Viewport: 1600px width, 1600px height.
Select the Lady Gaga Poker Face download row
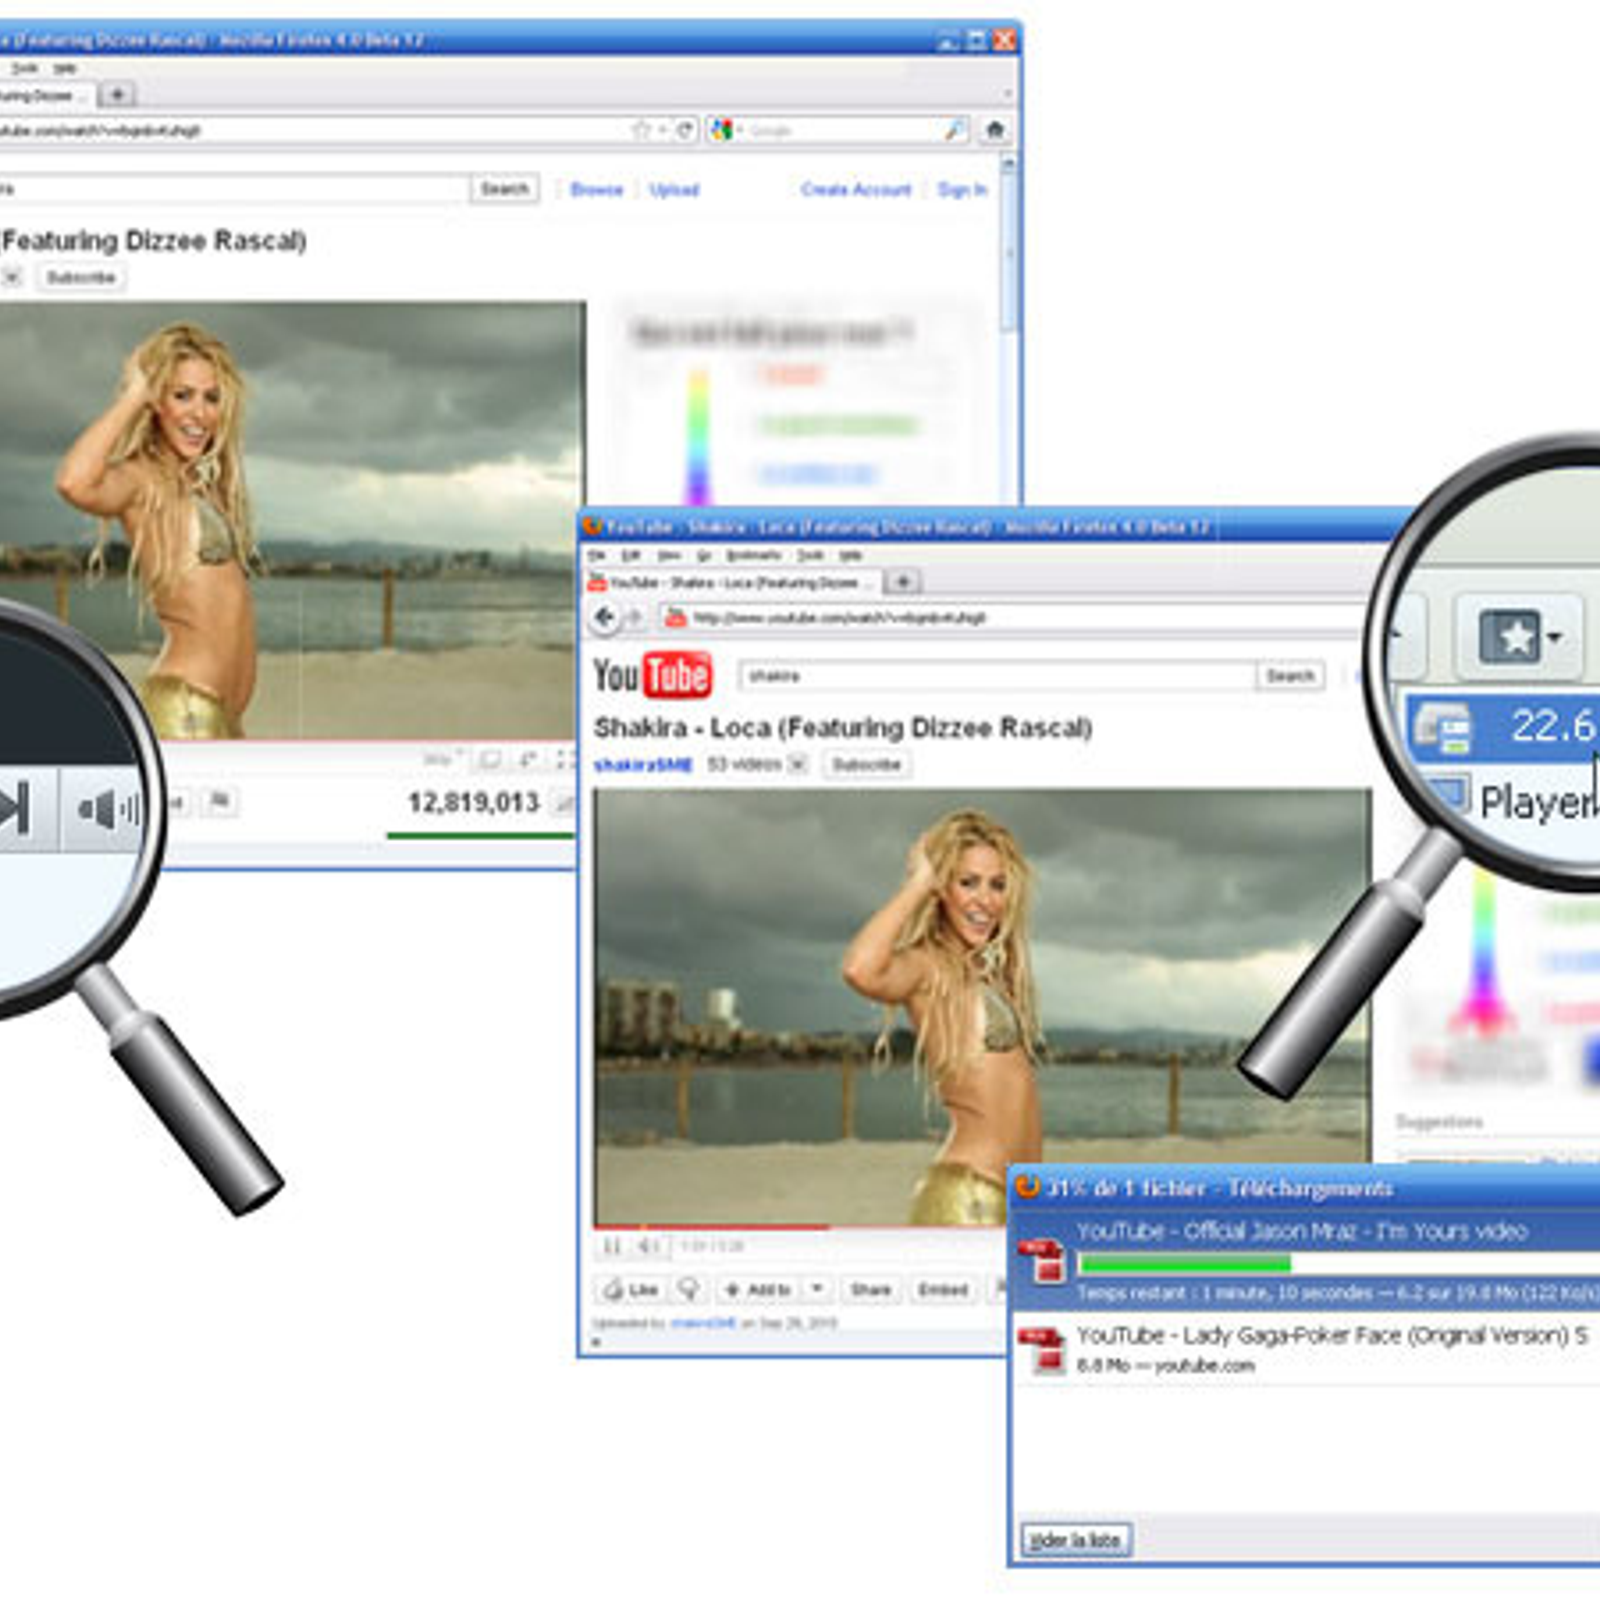pyautogui.click(x=1308, y=1349)
